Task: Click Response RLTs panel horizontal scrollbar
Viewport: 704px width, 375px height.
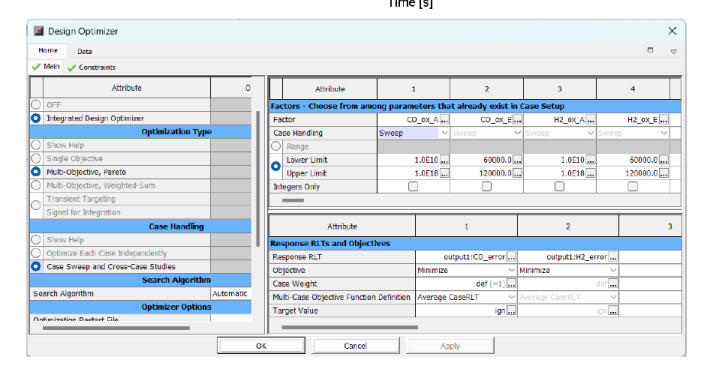Action: 350,327
